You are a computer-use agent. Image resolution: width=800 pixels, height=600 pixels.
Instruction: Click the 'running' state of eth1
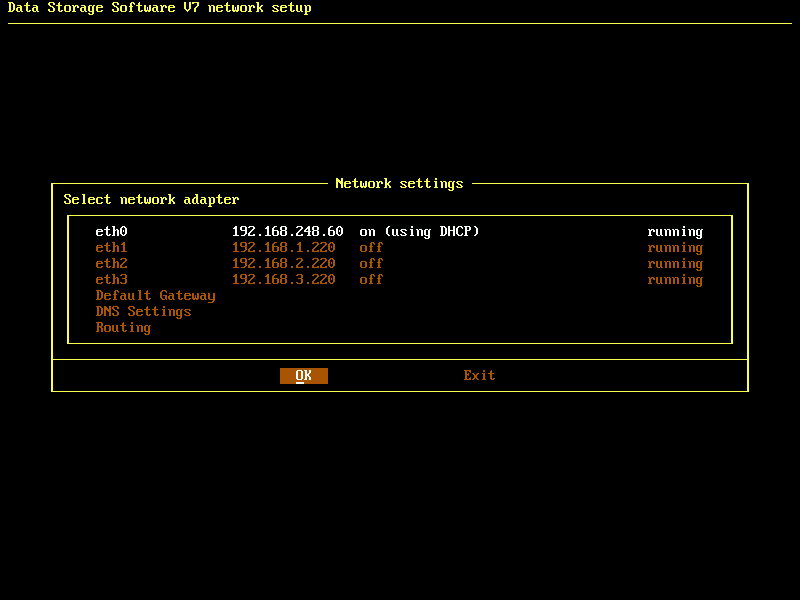coord(676,248)
